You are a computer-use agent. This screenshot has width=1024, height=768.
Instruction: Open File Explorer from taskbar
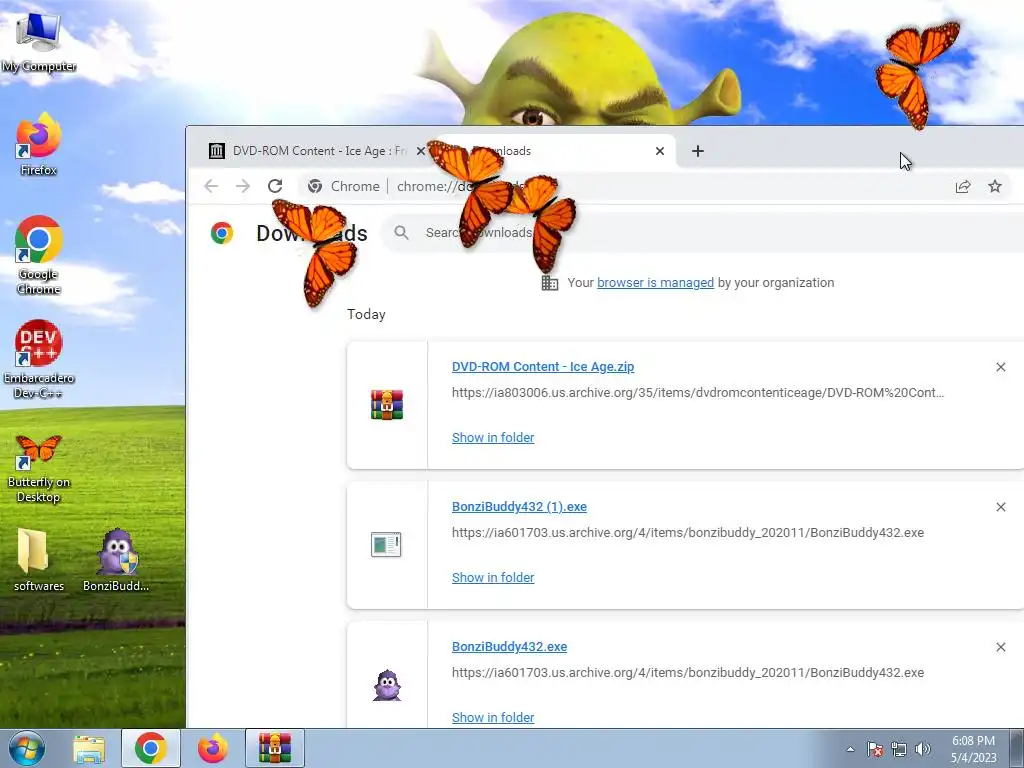click(89, 748)
